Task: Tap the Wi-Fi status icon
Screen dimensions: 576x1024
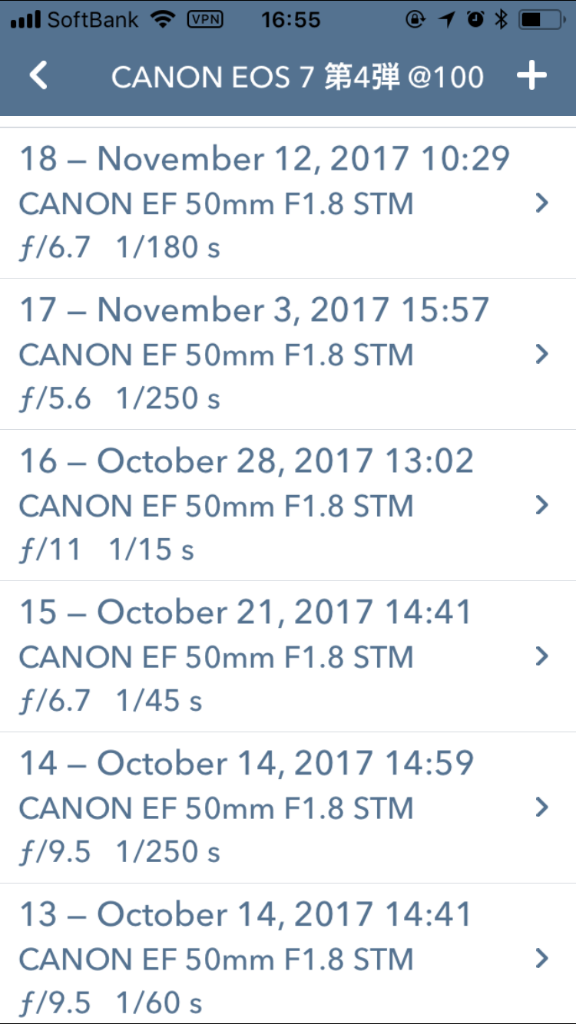Action: click(163, 20)
